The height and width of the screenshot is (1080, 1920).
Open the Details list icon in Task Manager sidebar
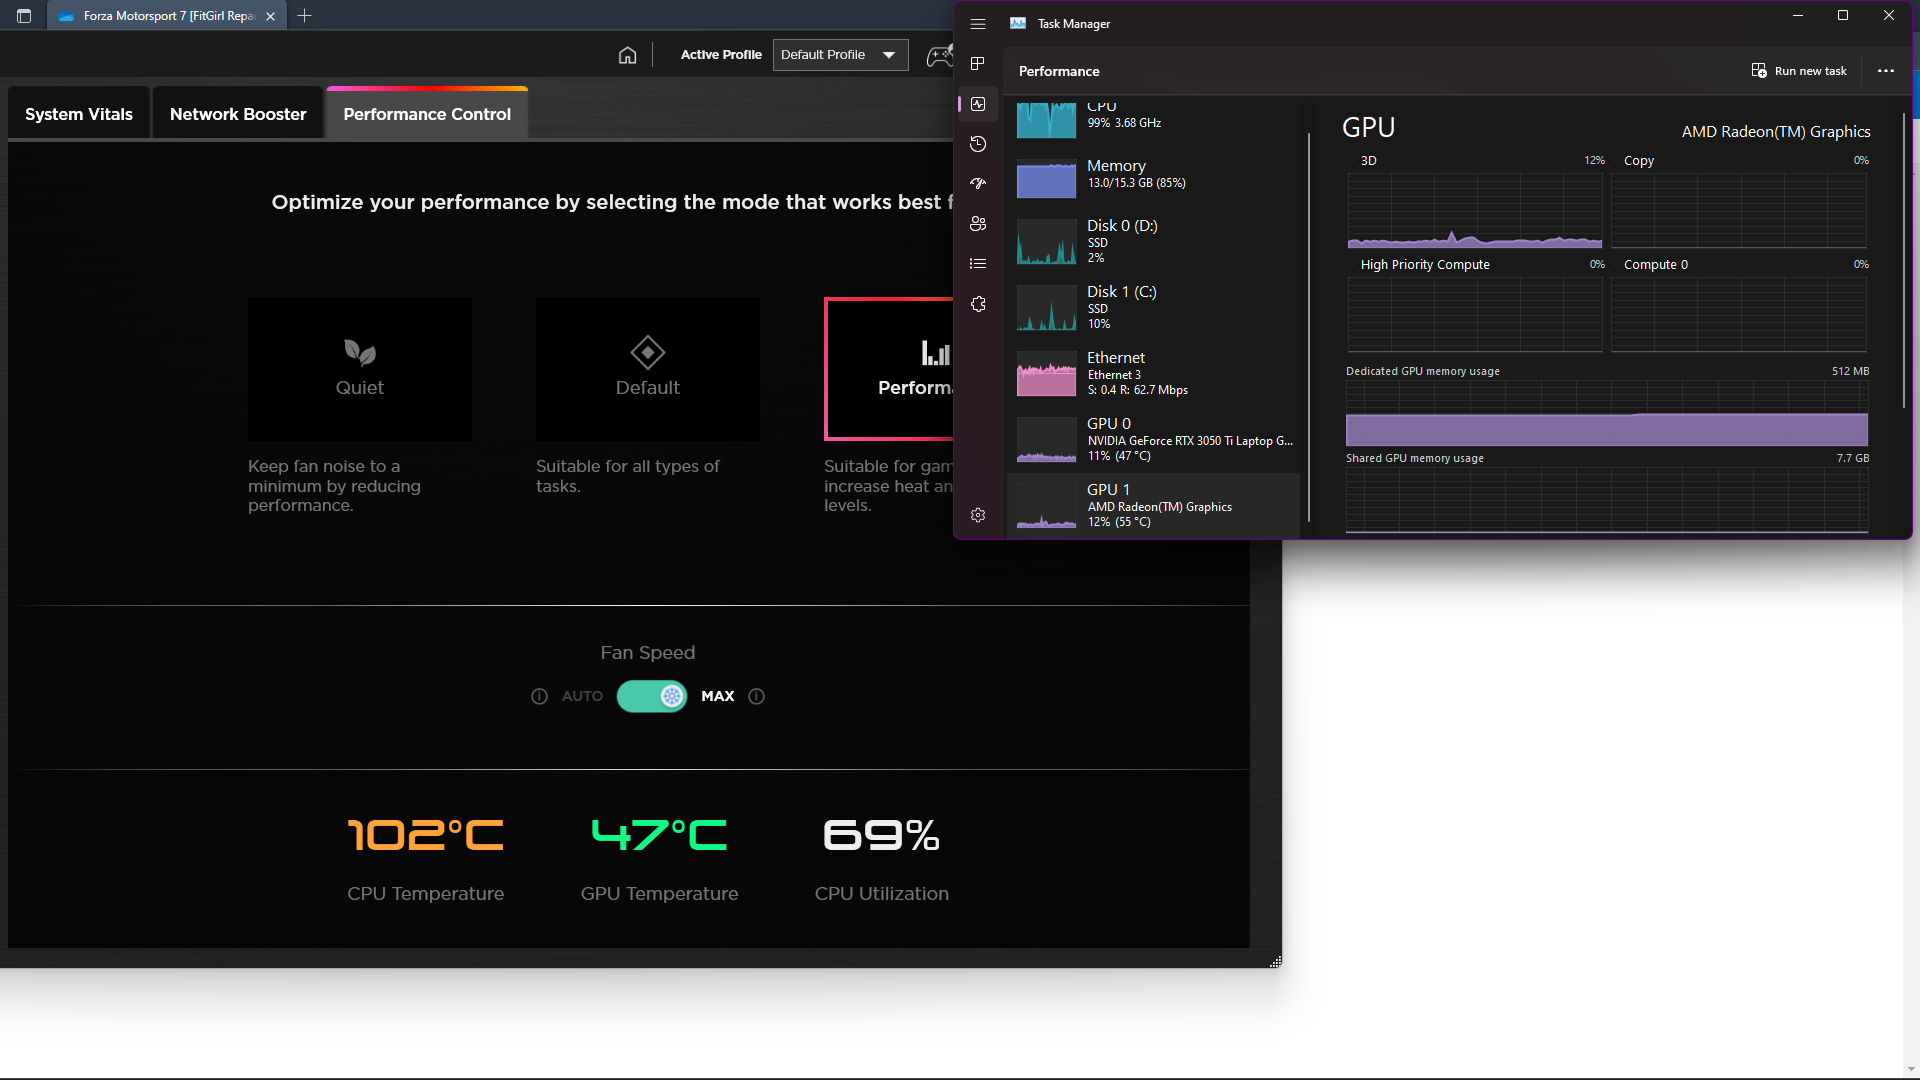(978, 264)
